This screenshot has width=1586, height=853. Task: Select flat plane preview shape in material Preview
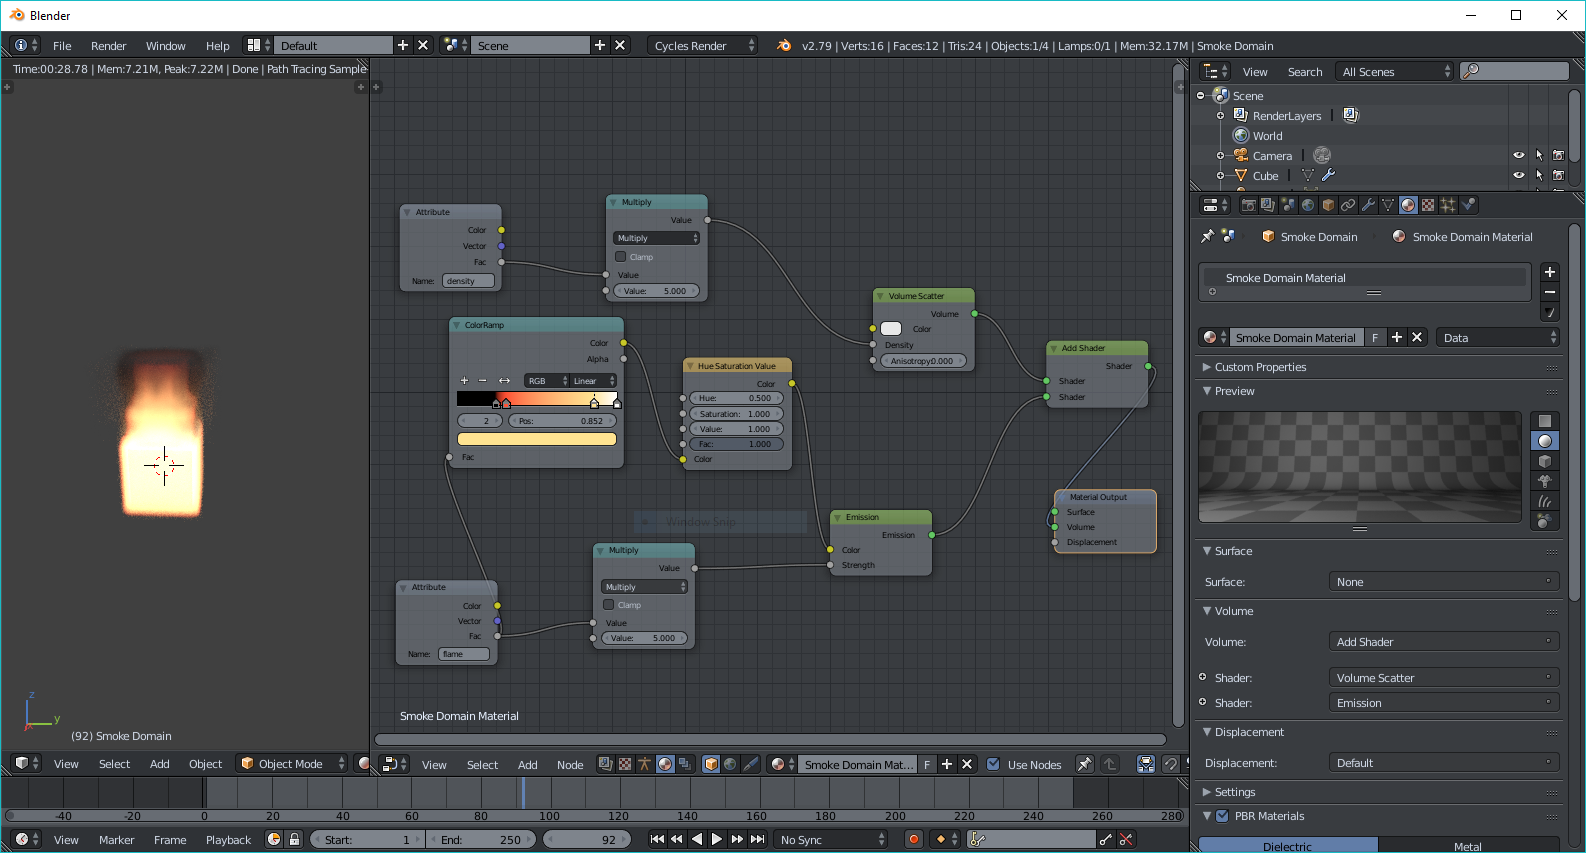click(x=1545, y=421)
